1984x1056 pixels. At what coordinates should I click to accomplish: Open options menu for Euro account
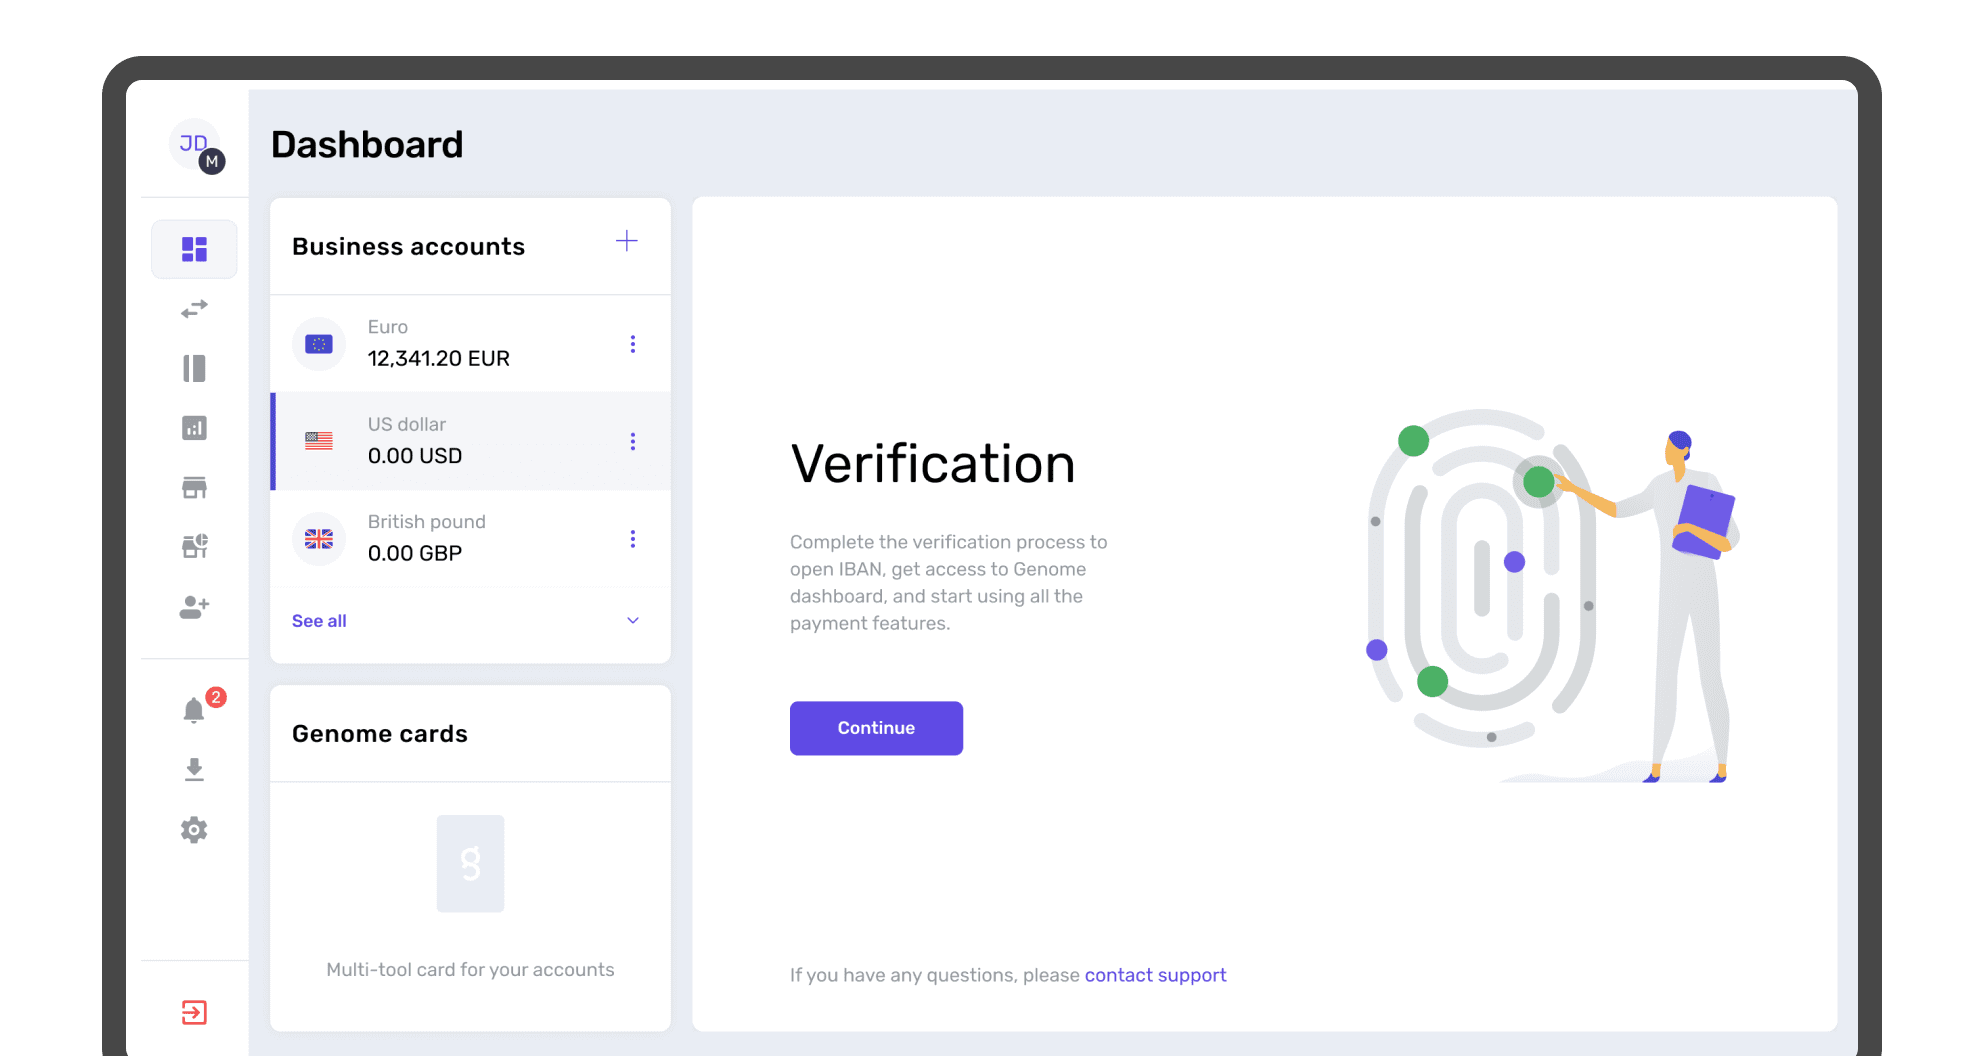[632, 343]
